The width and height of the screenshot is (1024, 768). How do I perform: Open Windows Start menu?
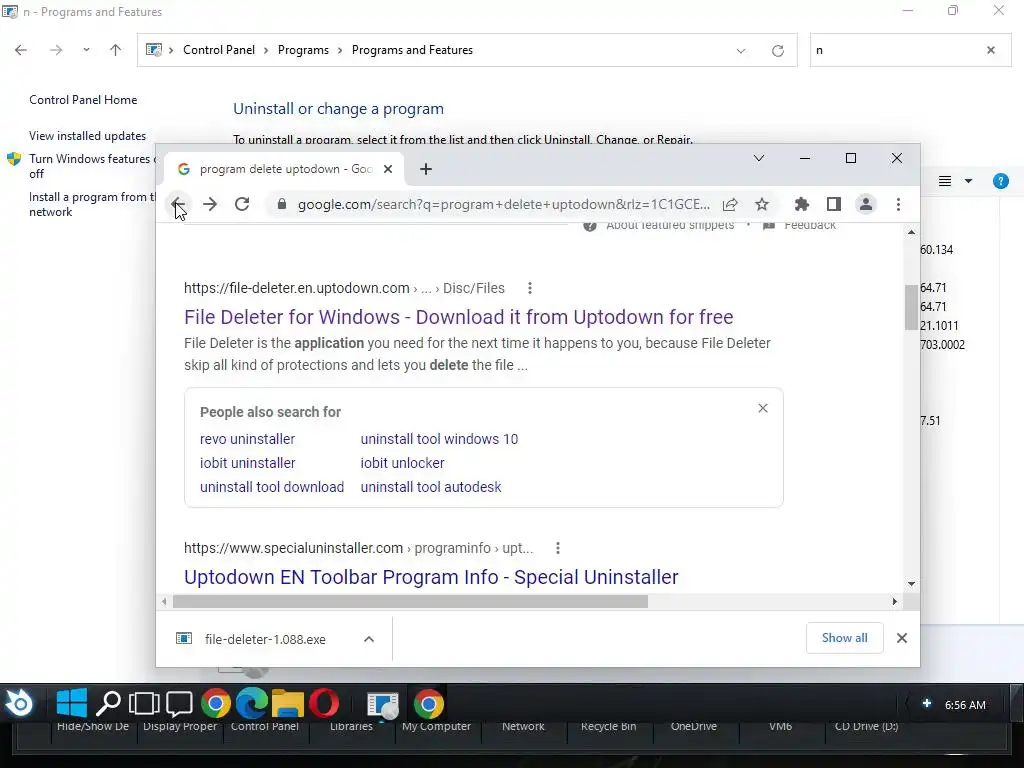(72, 703)
